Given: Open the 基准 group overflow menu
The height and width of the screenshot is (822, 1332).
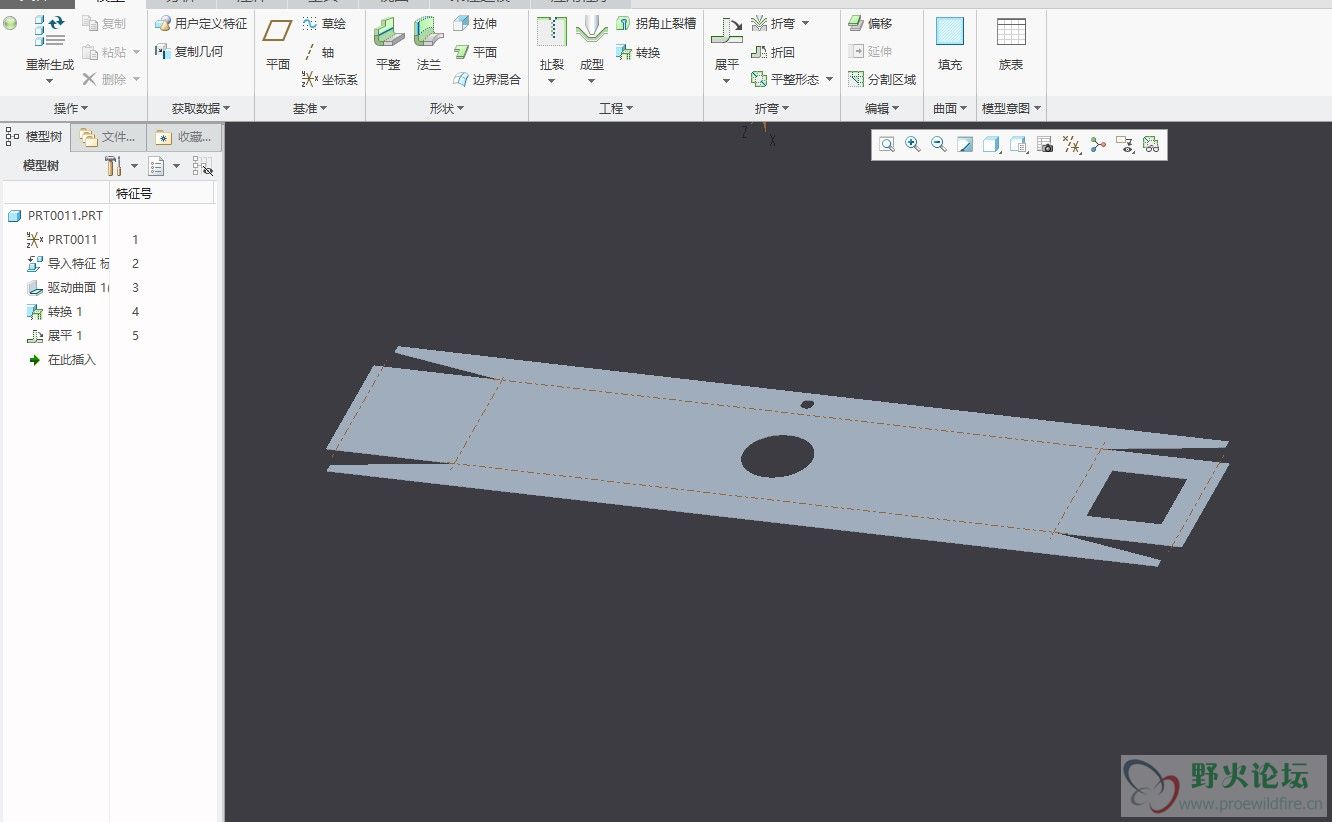Looking at the screenshot, I should (x=310, y=108).
